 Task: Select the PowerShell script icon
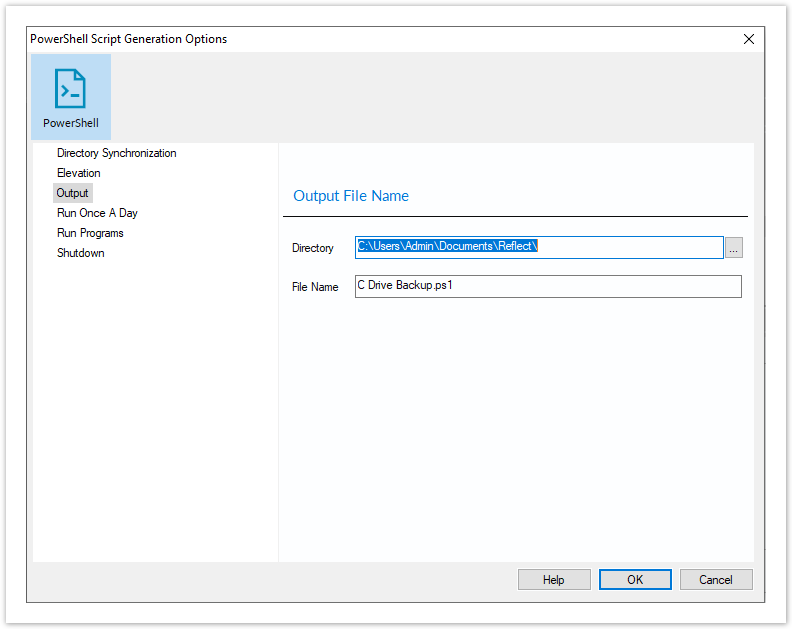click(71, 96)
